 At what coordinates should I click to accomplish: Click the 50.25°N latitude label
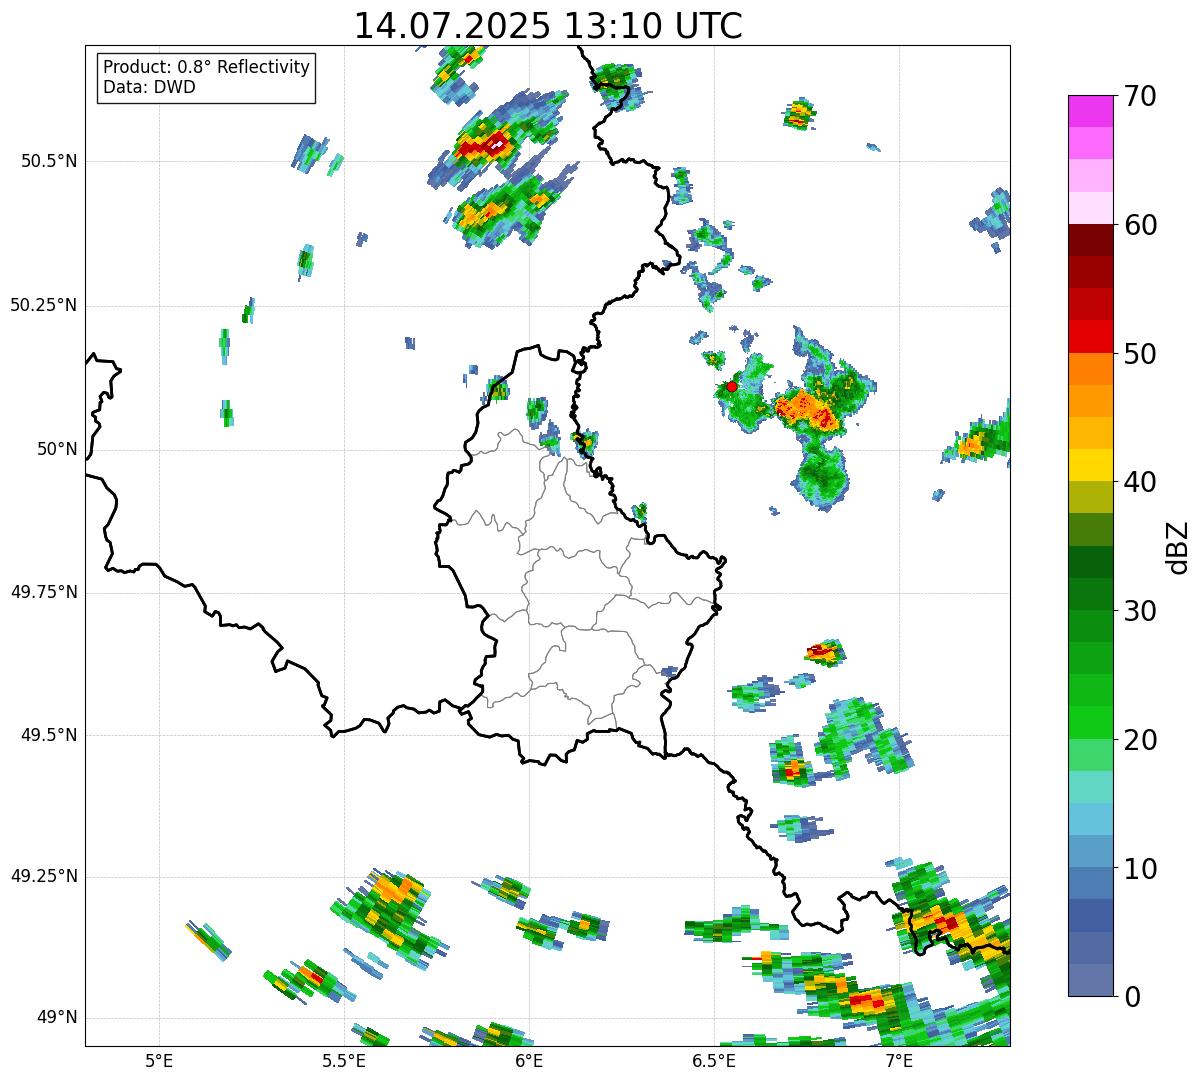pos(44,305)
